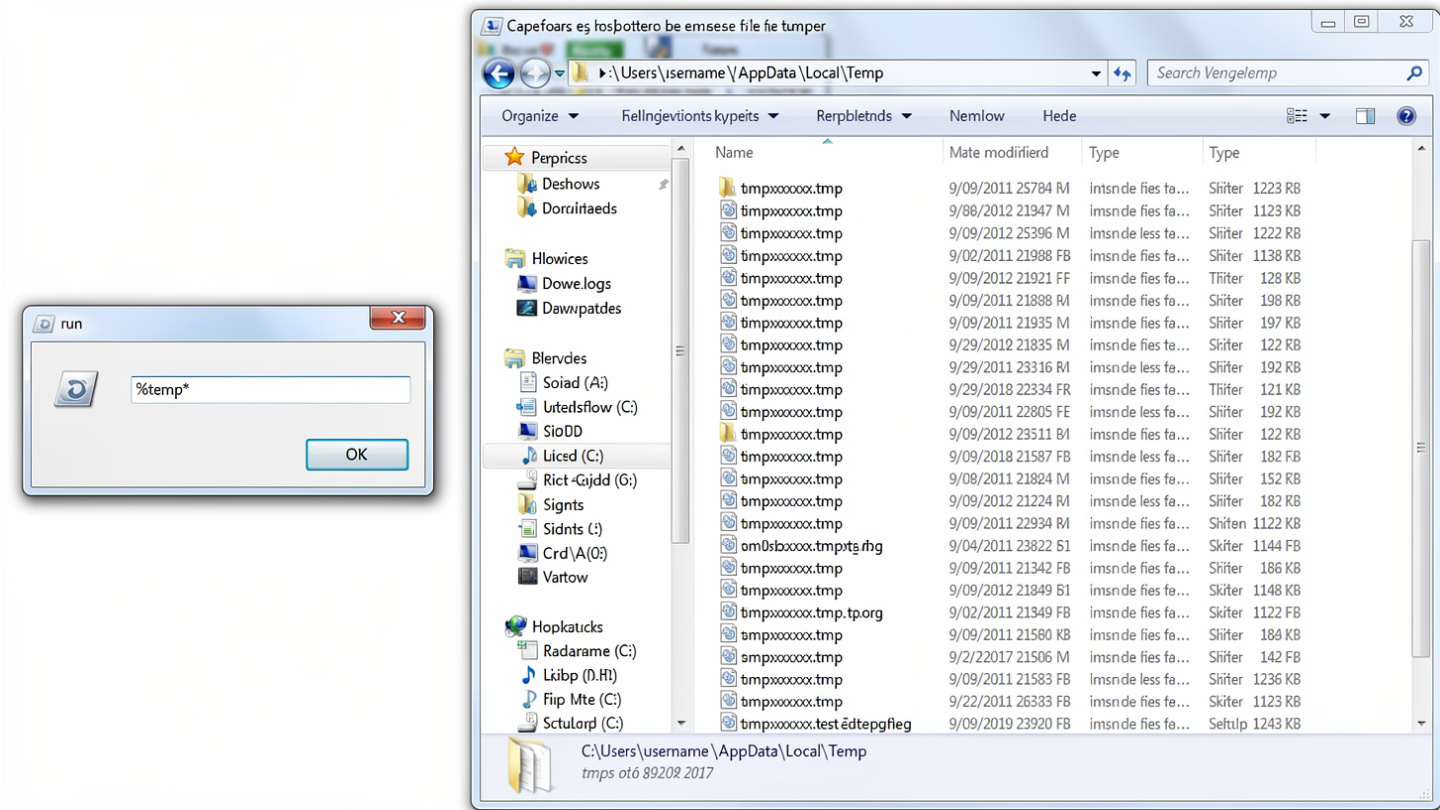Click the search magnifier icon
The height and width of the screenshot is (810, 1440).
pyautogui.click(x=1414, y=73)
